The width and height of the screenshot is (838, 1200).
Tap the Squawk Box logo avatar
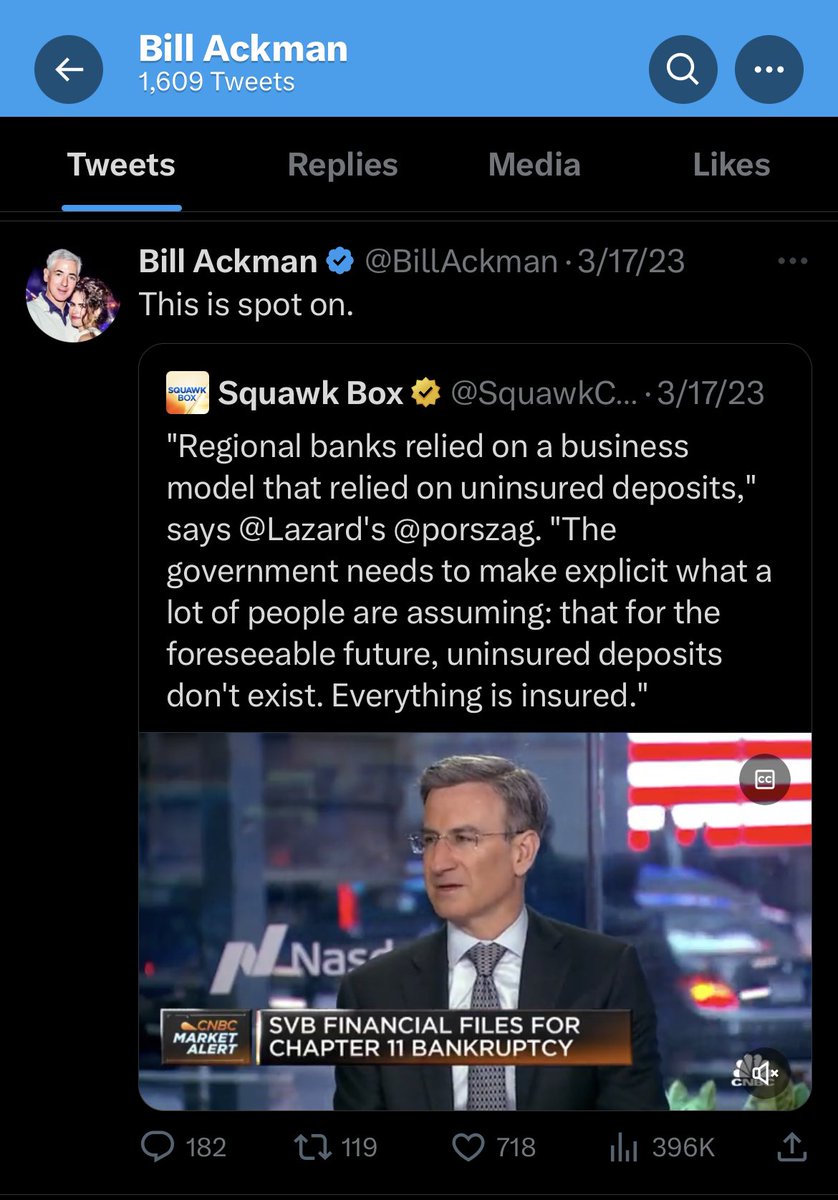(187, 392)
